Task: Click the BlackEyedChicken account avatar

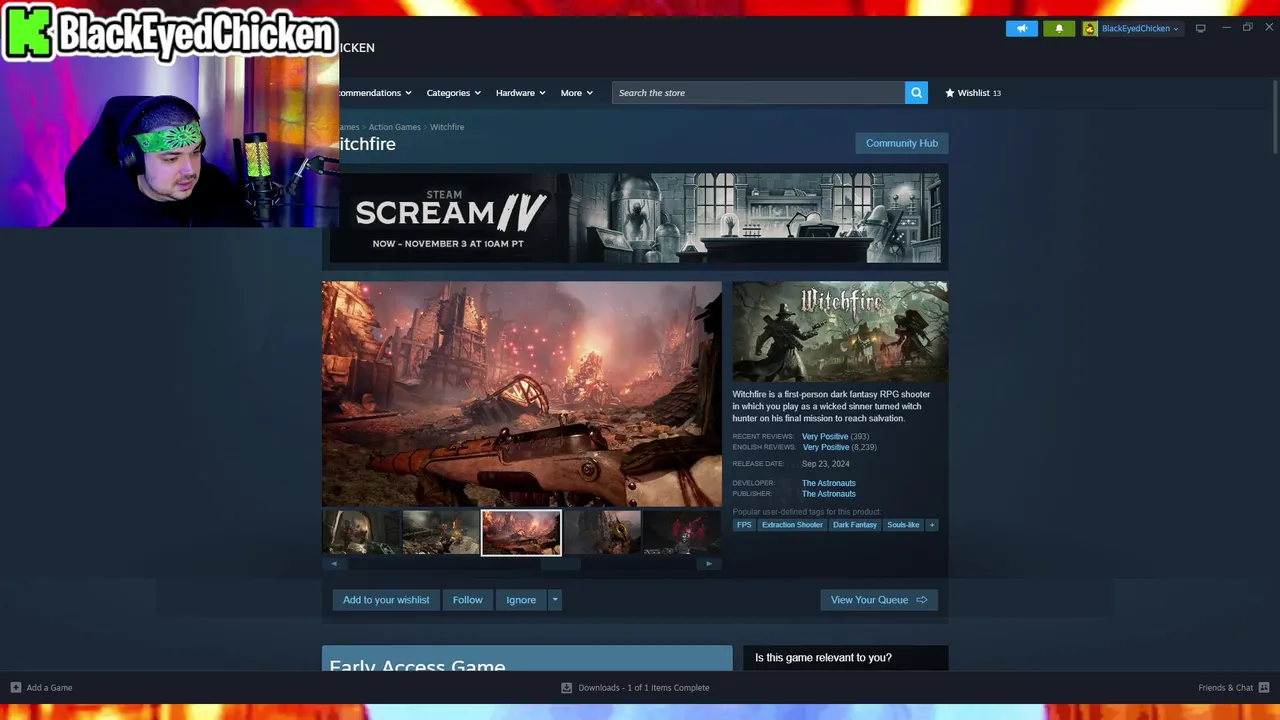Action: 1090,28
